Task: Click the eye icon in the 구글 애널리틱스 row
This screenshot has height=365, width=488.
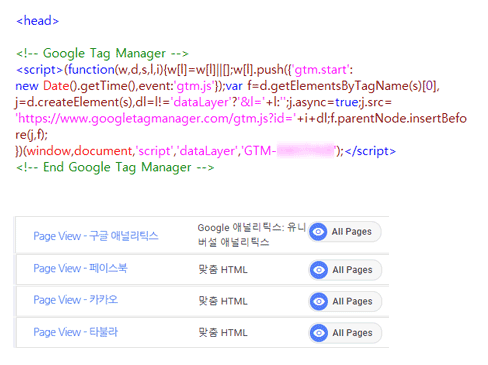Action: coord(318,231)
